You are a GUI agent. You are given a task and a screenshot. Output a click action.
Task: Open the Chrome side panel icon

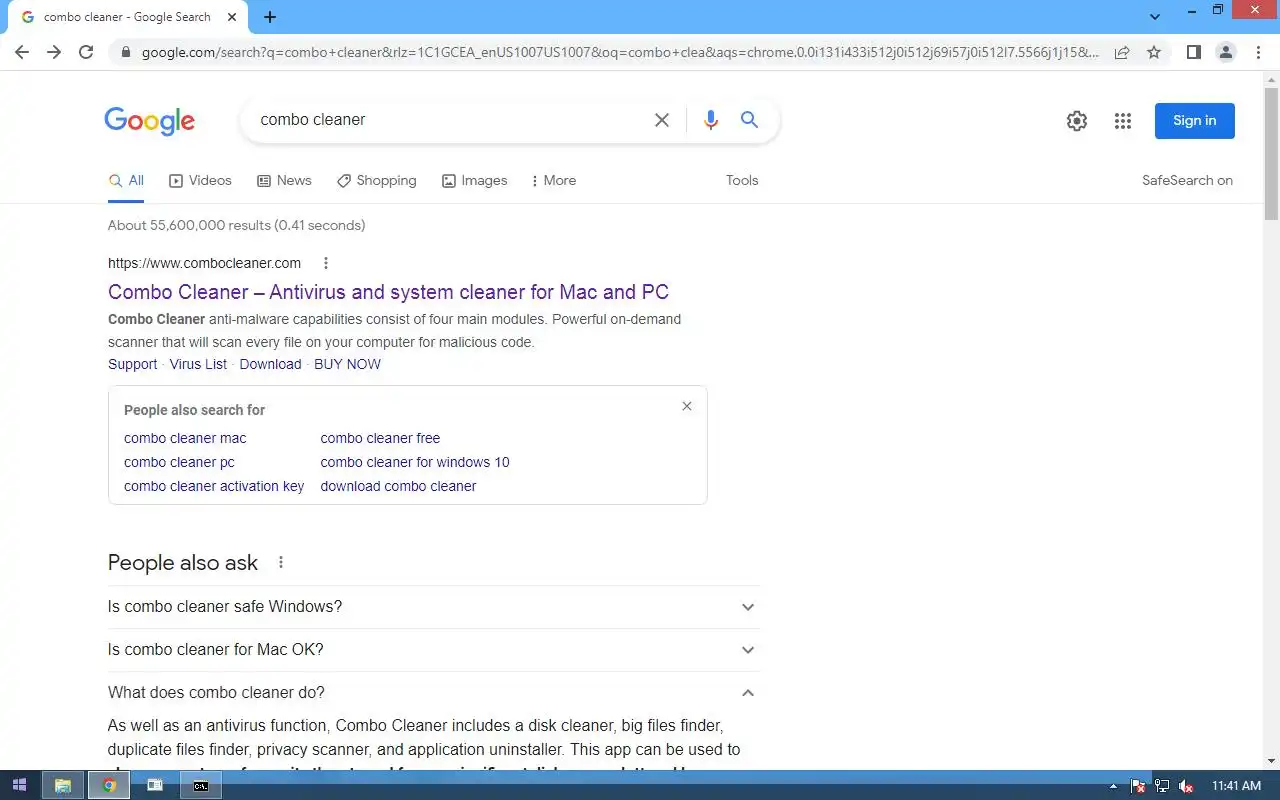pos(1193,52)
